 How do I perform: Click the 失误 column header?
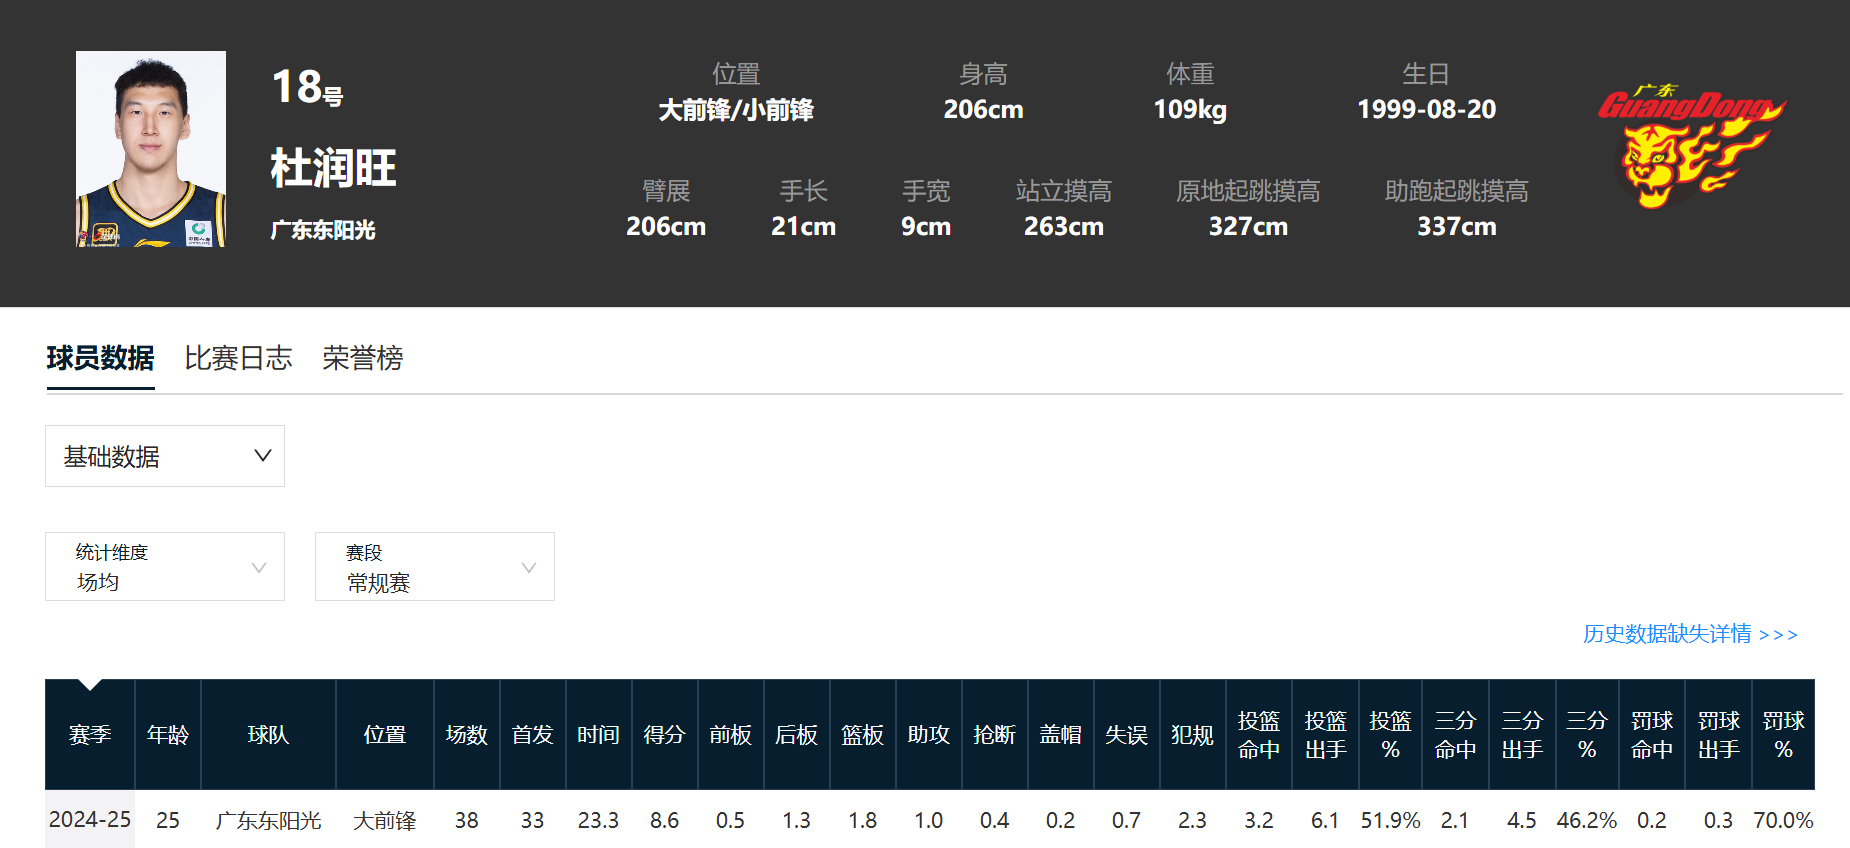[1127, 735]
